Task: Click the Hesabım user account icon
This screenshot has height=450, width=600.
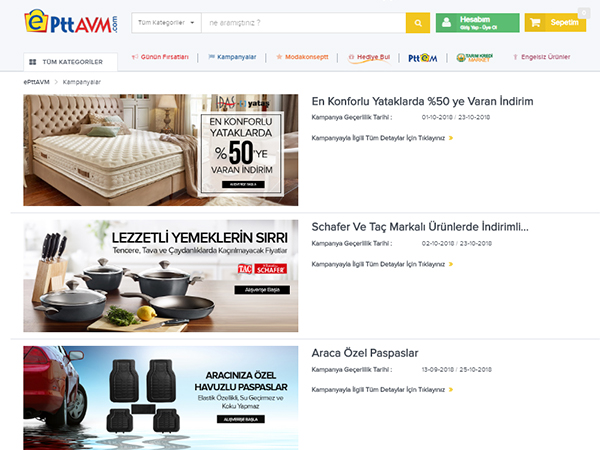Action: point(447,23)
